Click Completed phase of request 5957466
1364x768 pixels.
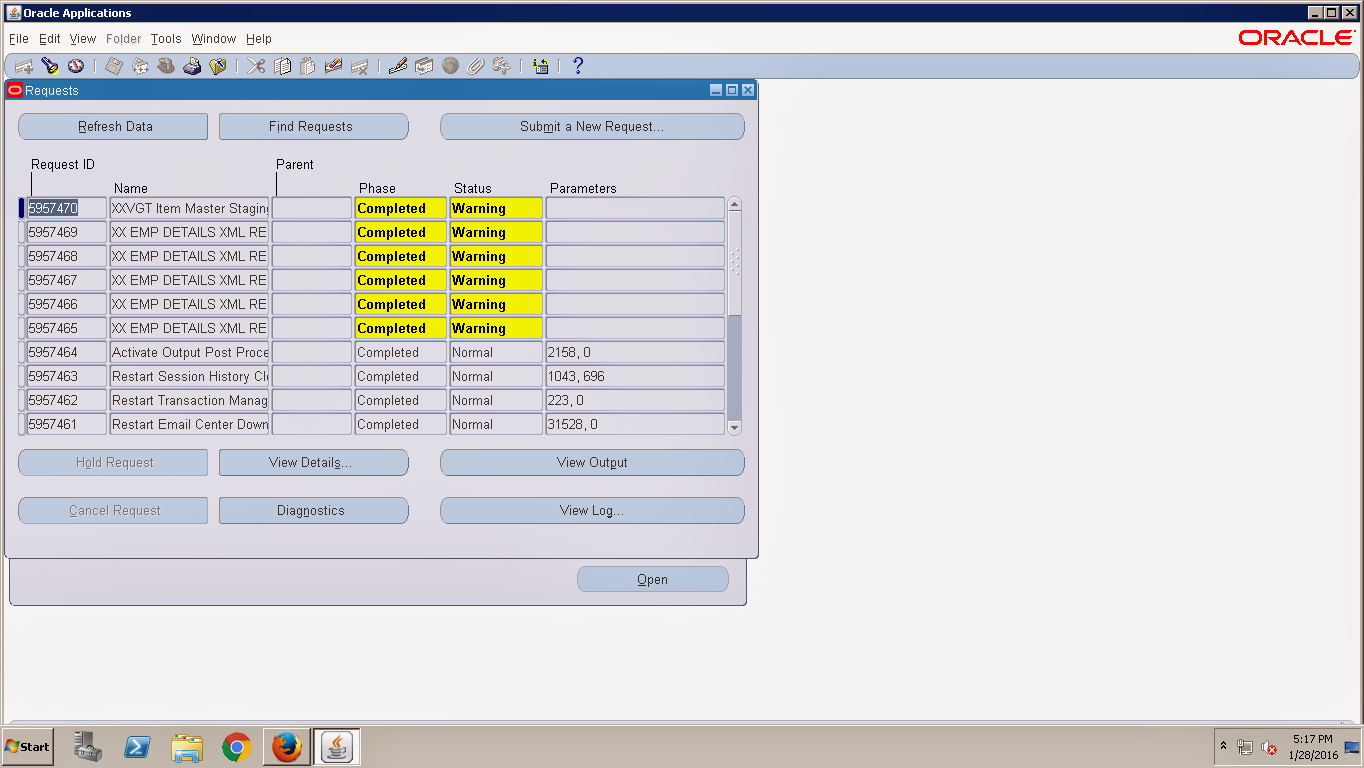click(401, 305)
